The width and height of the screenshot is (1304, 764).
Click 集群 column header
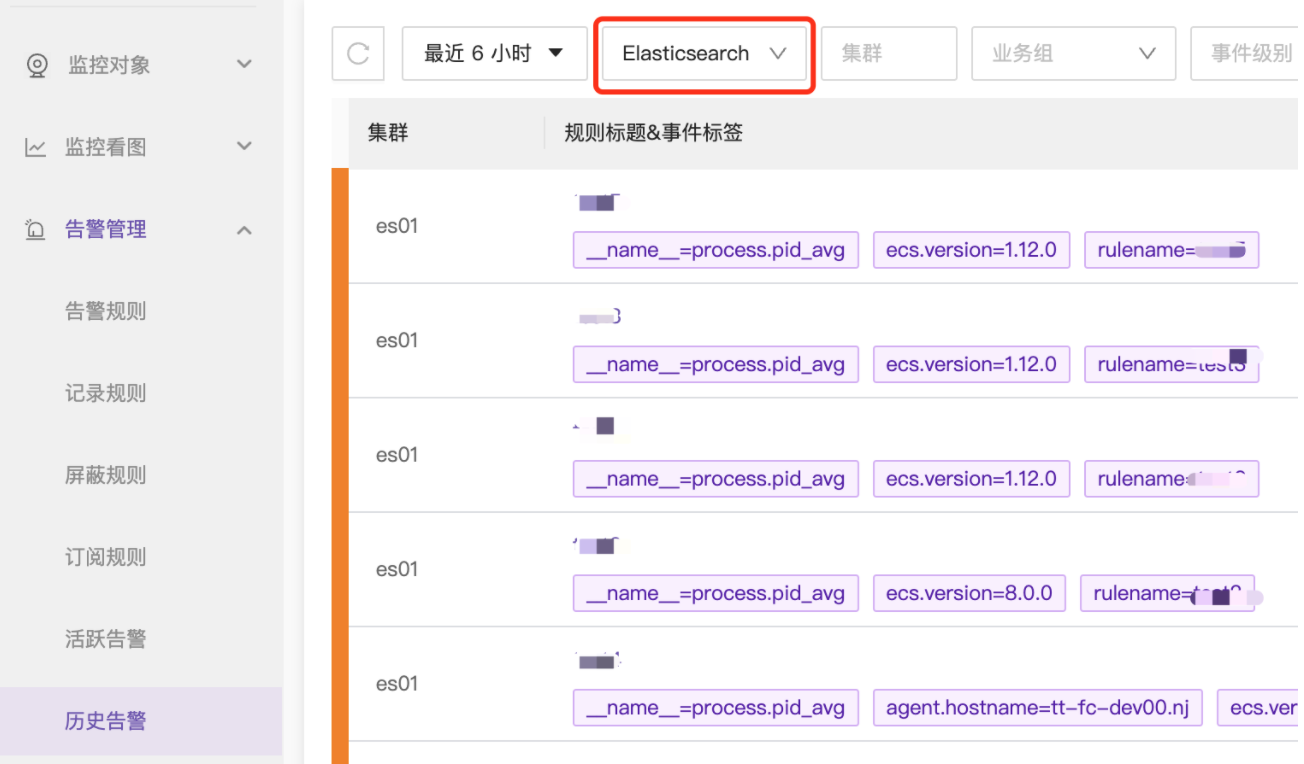[x=388, y=133]
